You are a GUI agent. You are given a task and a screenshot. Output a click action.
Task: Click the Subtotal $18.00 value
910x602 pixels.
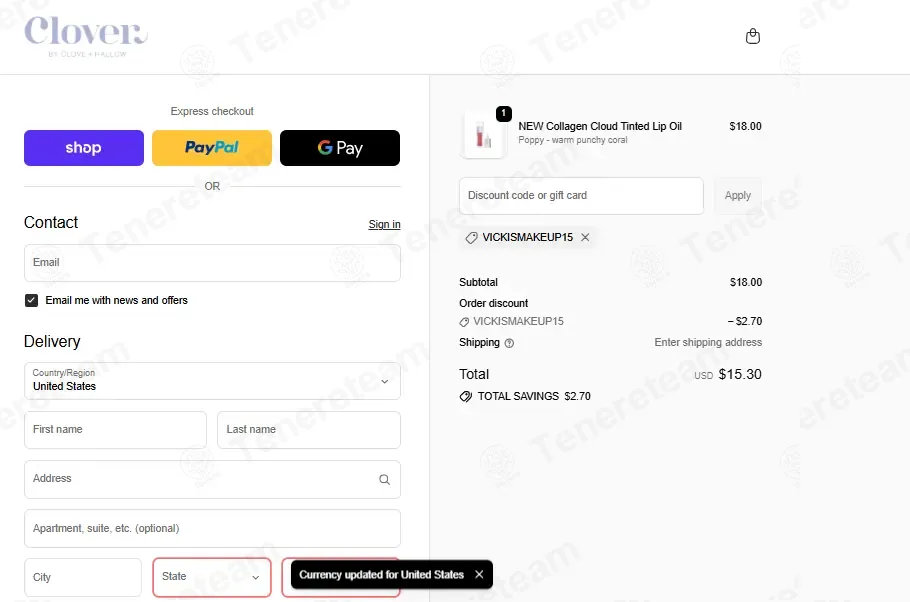click(746, 282)
